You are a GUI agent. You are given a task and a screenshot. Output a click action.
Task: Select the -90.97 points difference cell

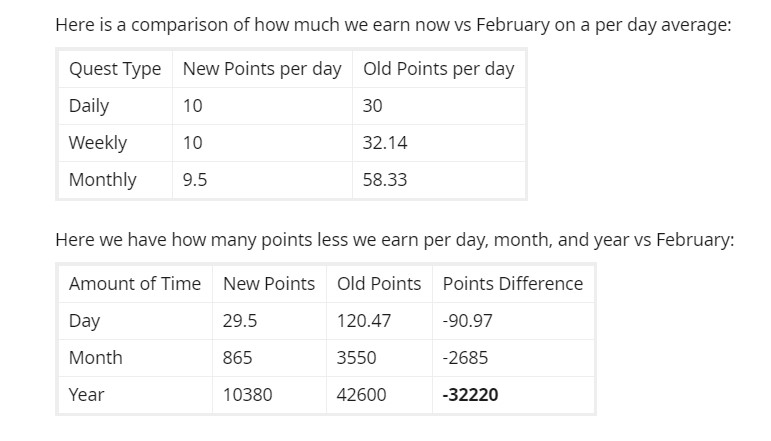pyautogui.click(x=467, y=321)
